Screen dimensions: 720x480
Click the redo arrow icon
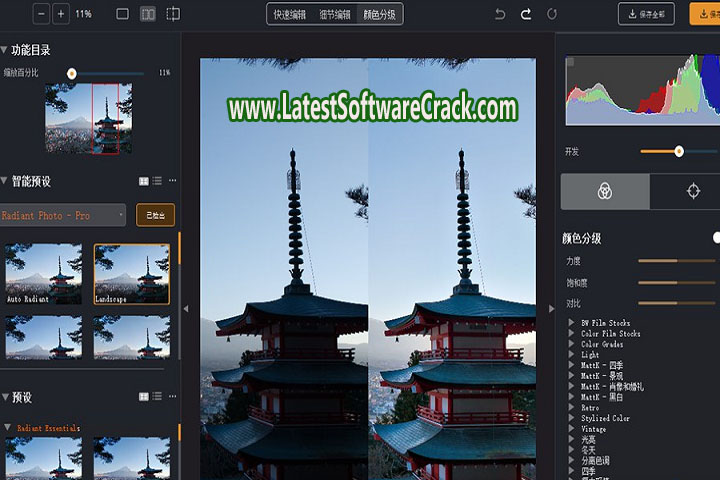coord(526,14)
